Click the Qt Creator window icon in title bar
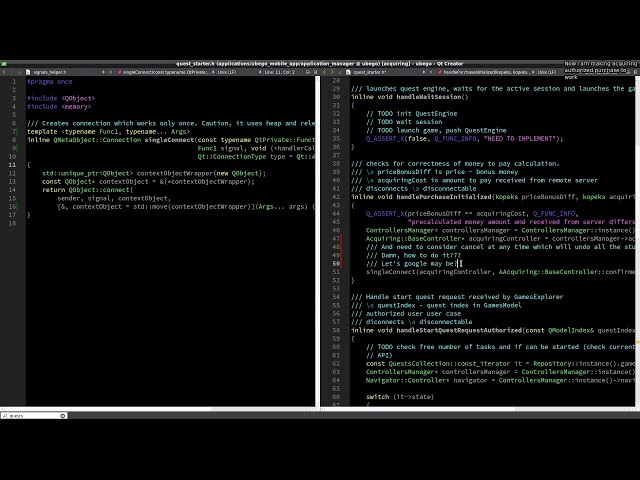 [4, 64]
